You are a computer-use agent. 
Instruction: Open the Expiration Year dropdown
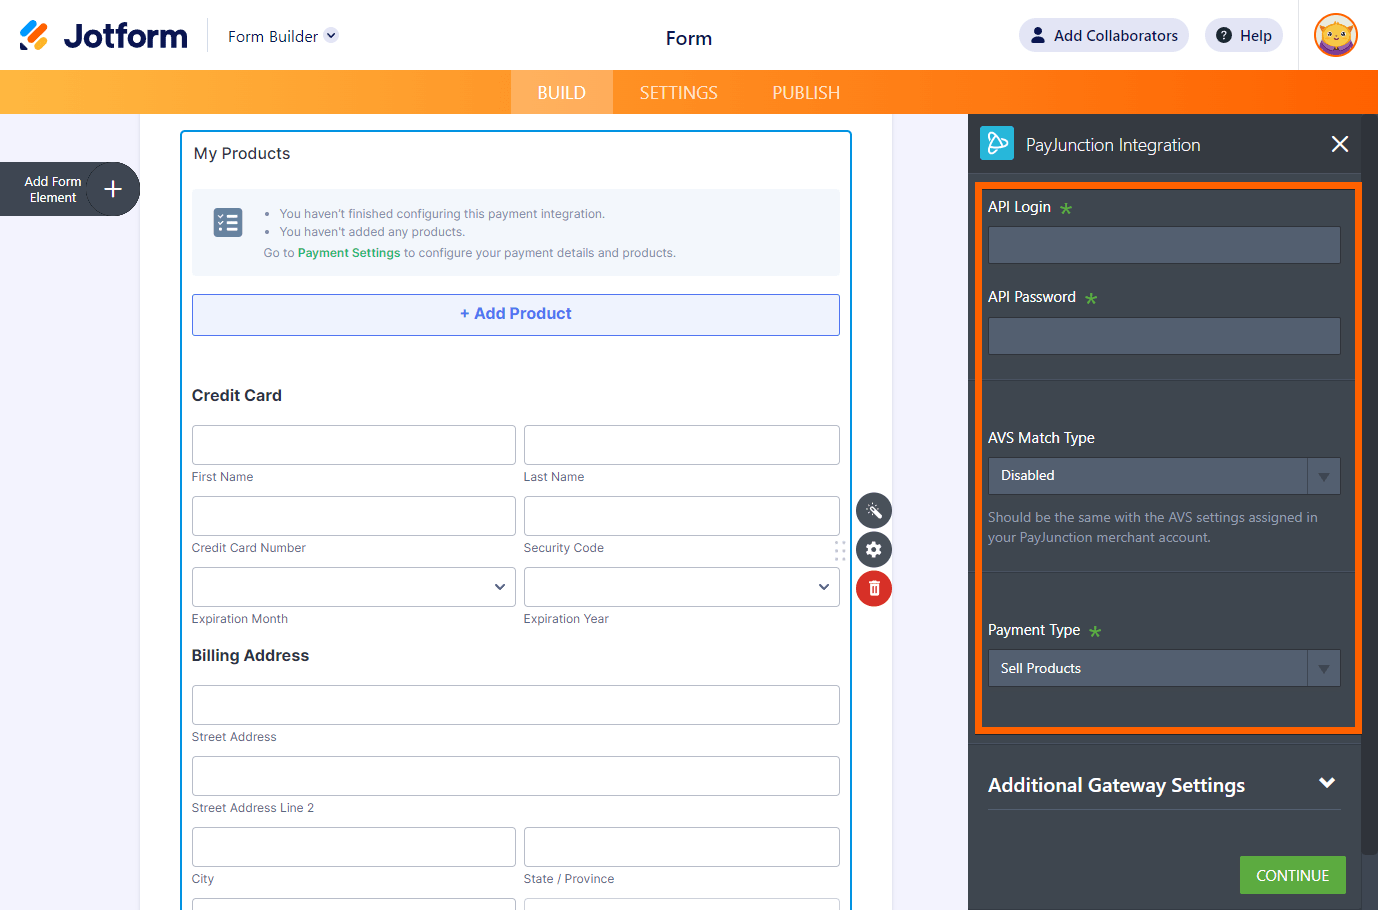[x=682, y=587]
